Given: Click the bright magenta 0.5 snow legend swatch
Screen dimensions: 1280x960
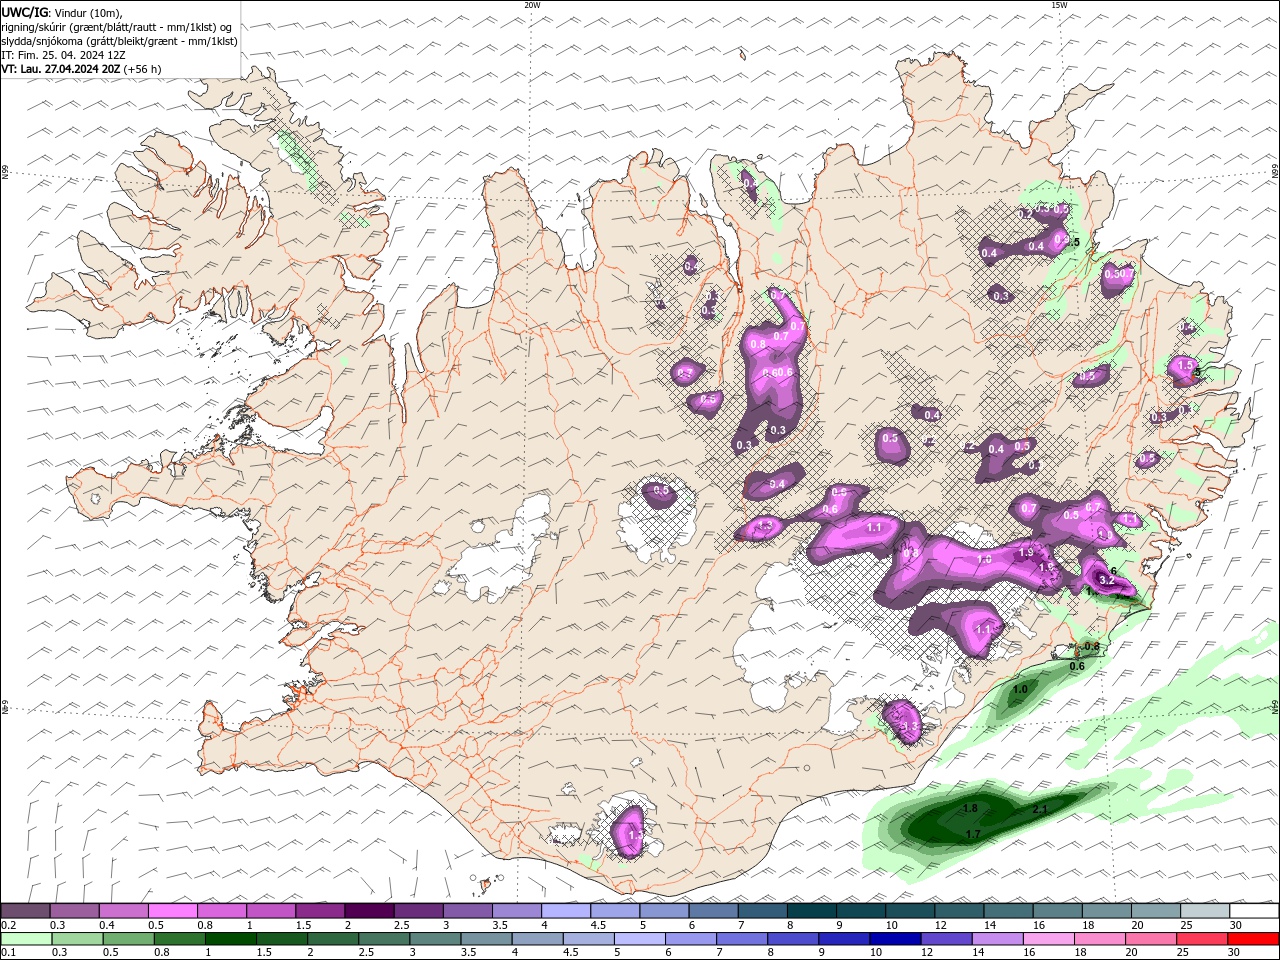Looking at the screenshot, I should 172,910.
